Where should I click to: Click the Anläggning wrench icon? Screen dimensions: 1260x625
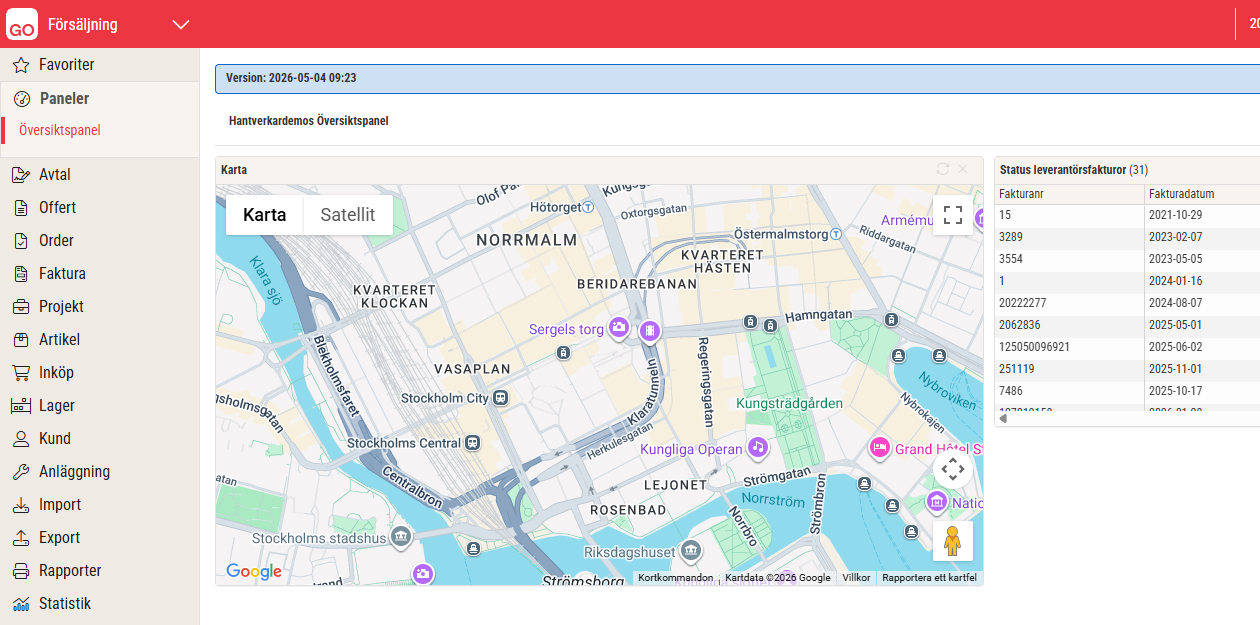click(x=21, y=472)
